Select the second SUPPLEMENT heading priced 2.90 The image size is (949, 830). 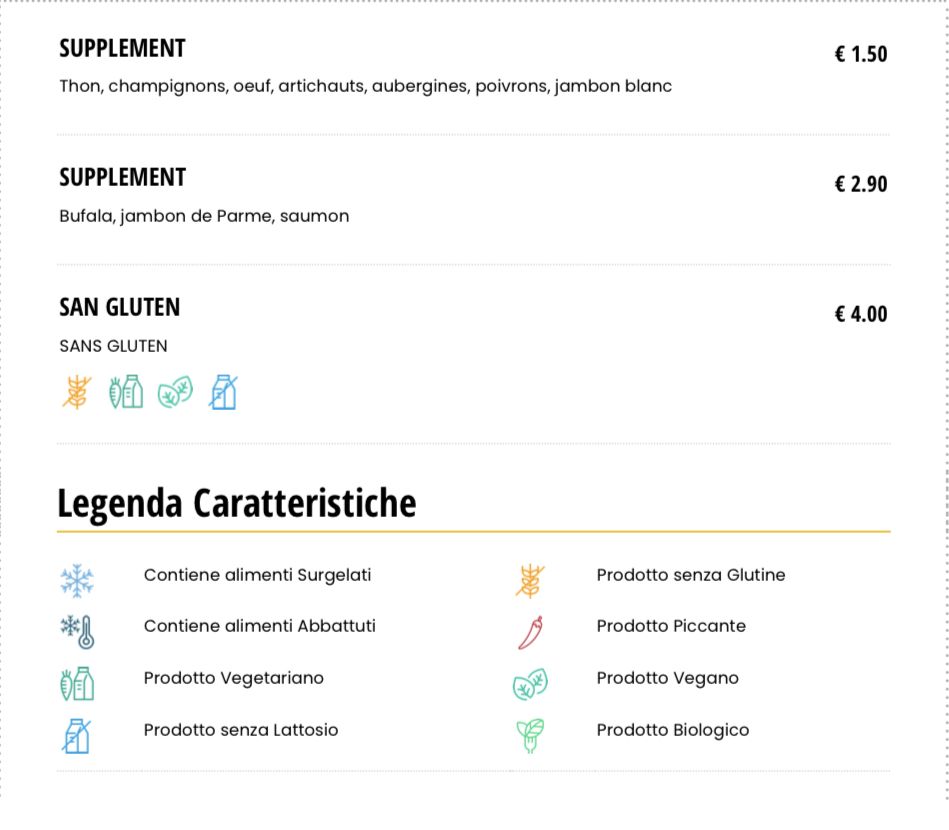[122, 177]
